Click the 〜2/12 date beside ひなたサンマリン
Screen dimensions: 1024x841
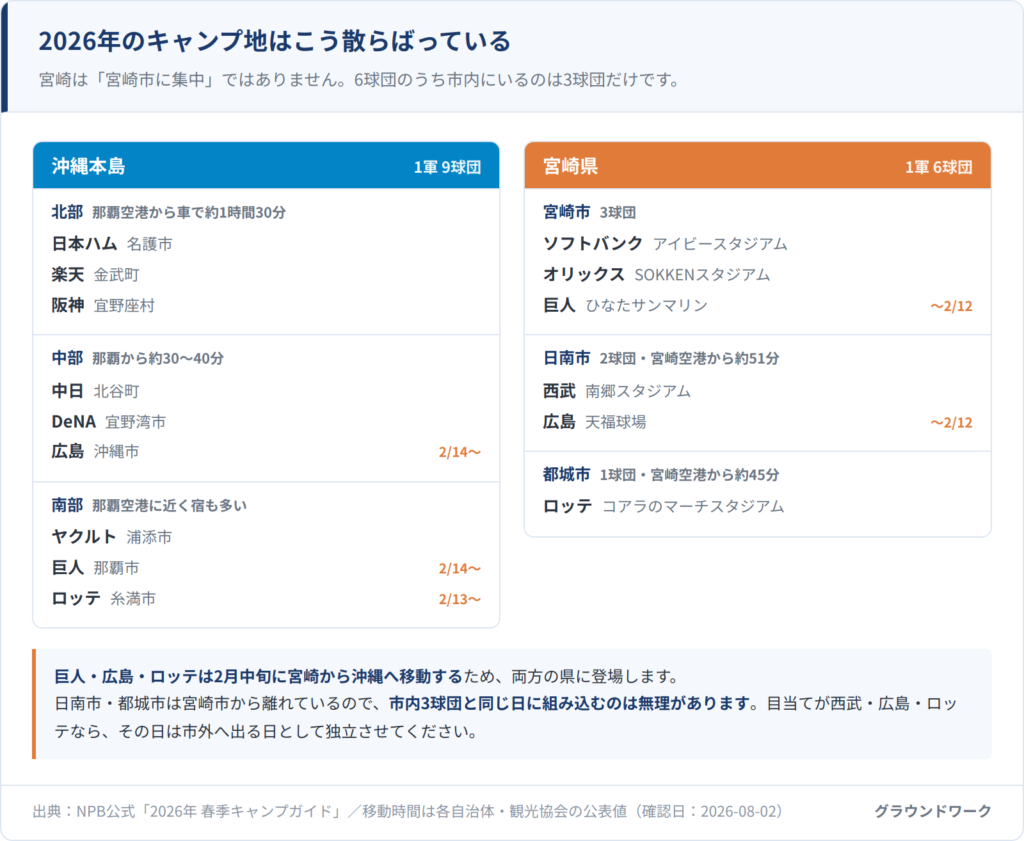click(952, 306)
